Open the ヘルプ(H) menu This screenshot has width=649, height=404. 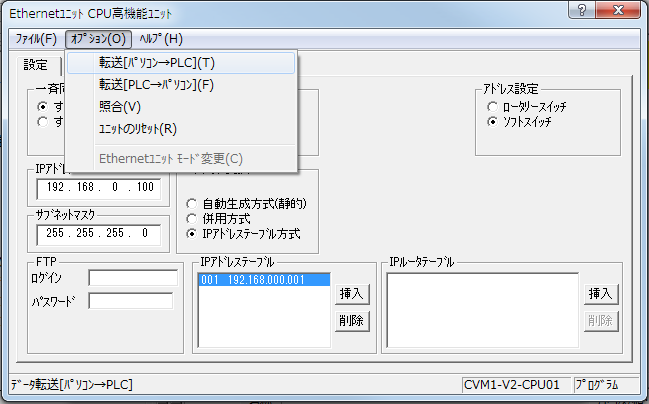(161, 39)
